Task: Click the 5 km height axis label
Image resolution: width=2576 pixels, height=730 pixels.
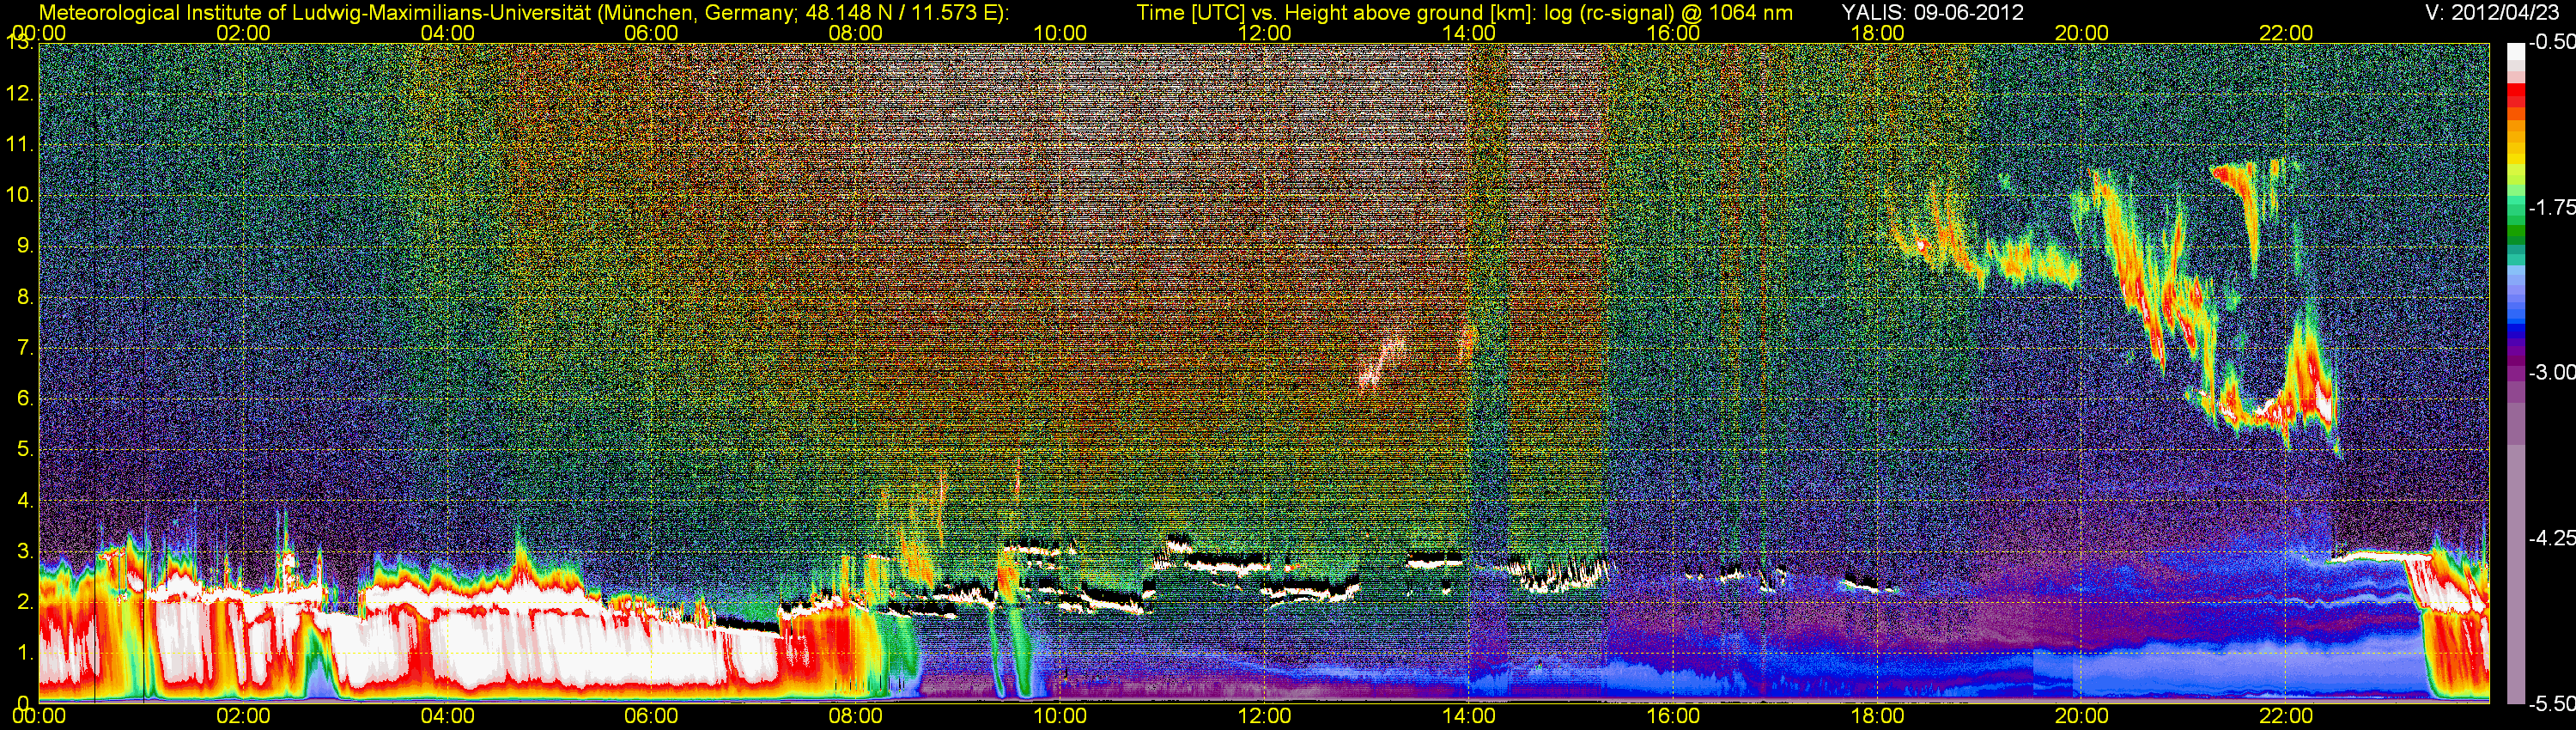Action: coord(24,449)
